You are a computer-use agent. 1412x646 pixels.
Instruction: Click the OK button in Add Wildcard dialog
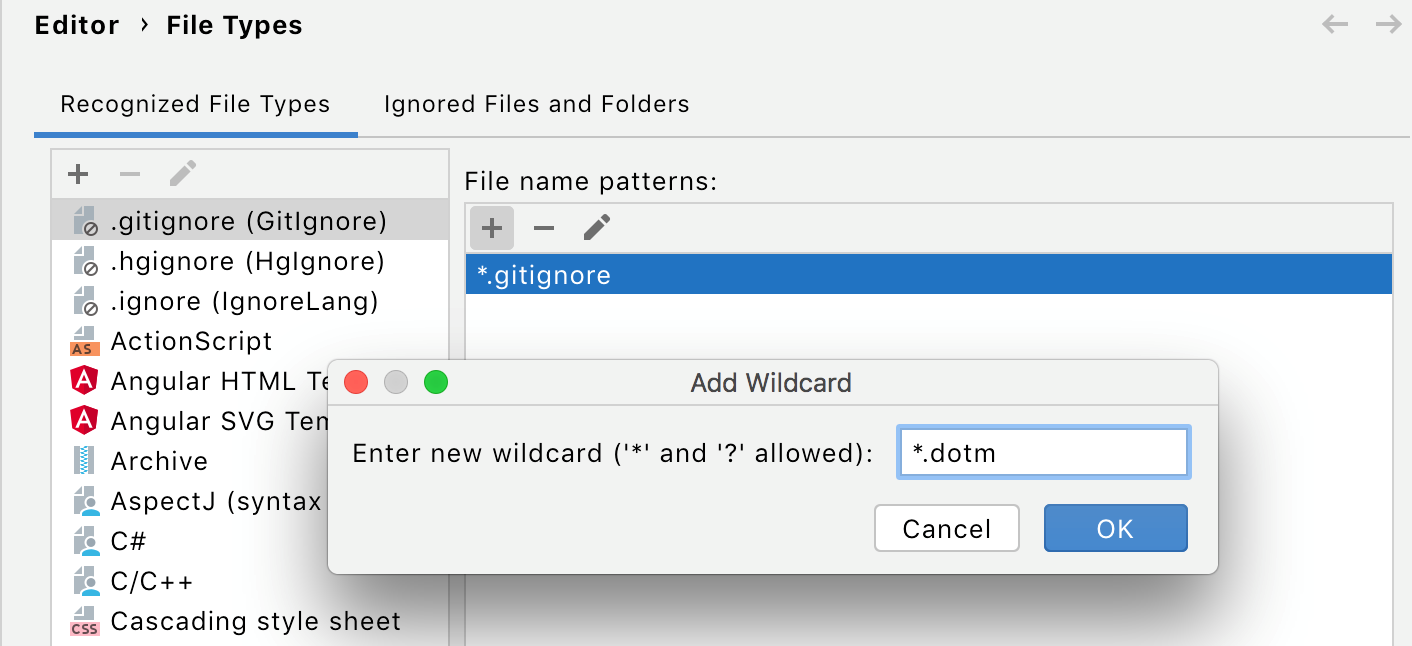pyautogui.click(x=1115, y=528)
